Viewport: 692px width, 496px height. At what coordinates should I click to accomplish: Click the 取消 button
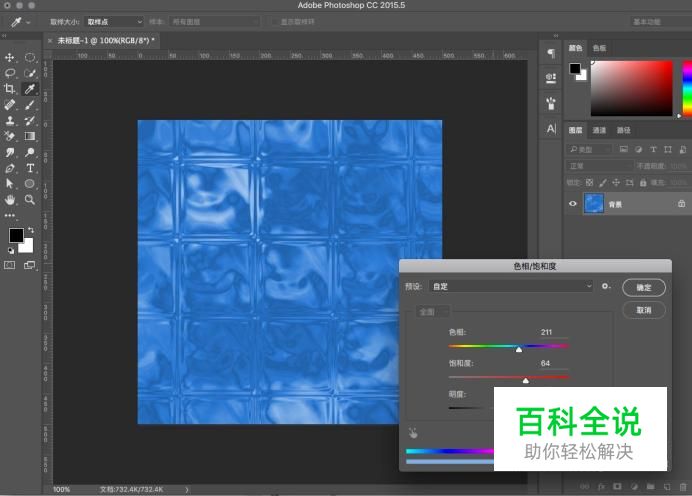tap(643, 310)
